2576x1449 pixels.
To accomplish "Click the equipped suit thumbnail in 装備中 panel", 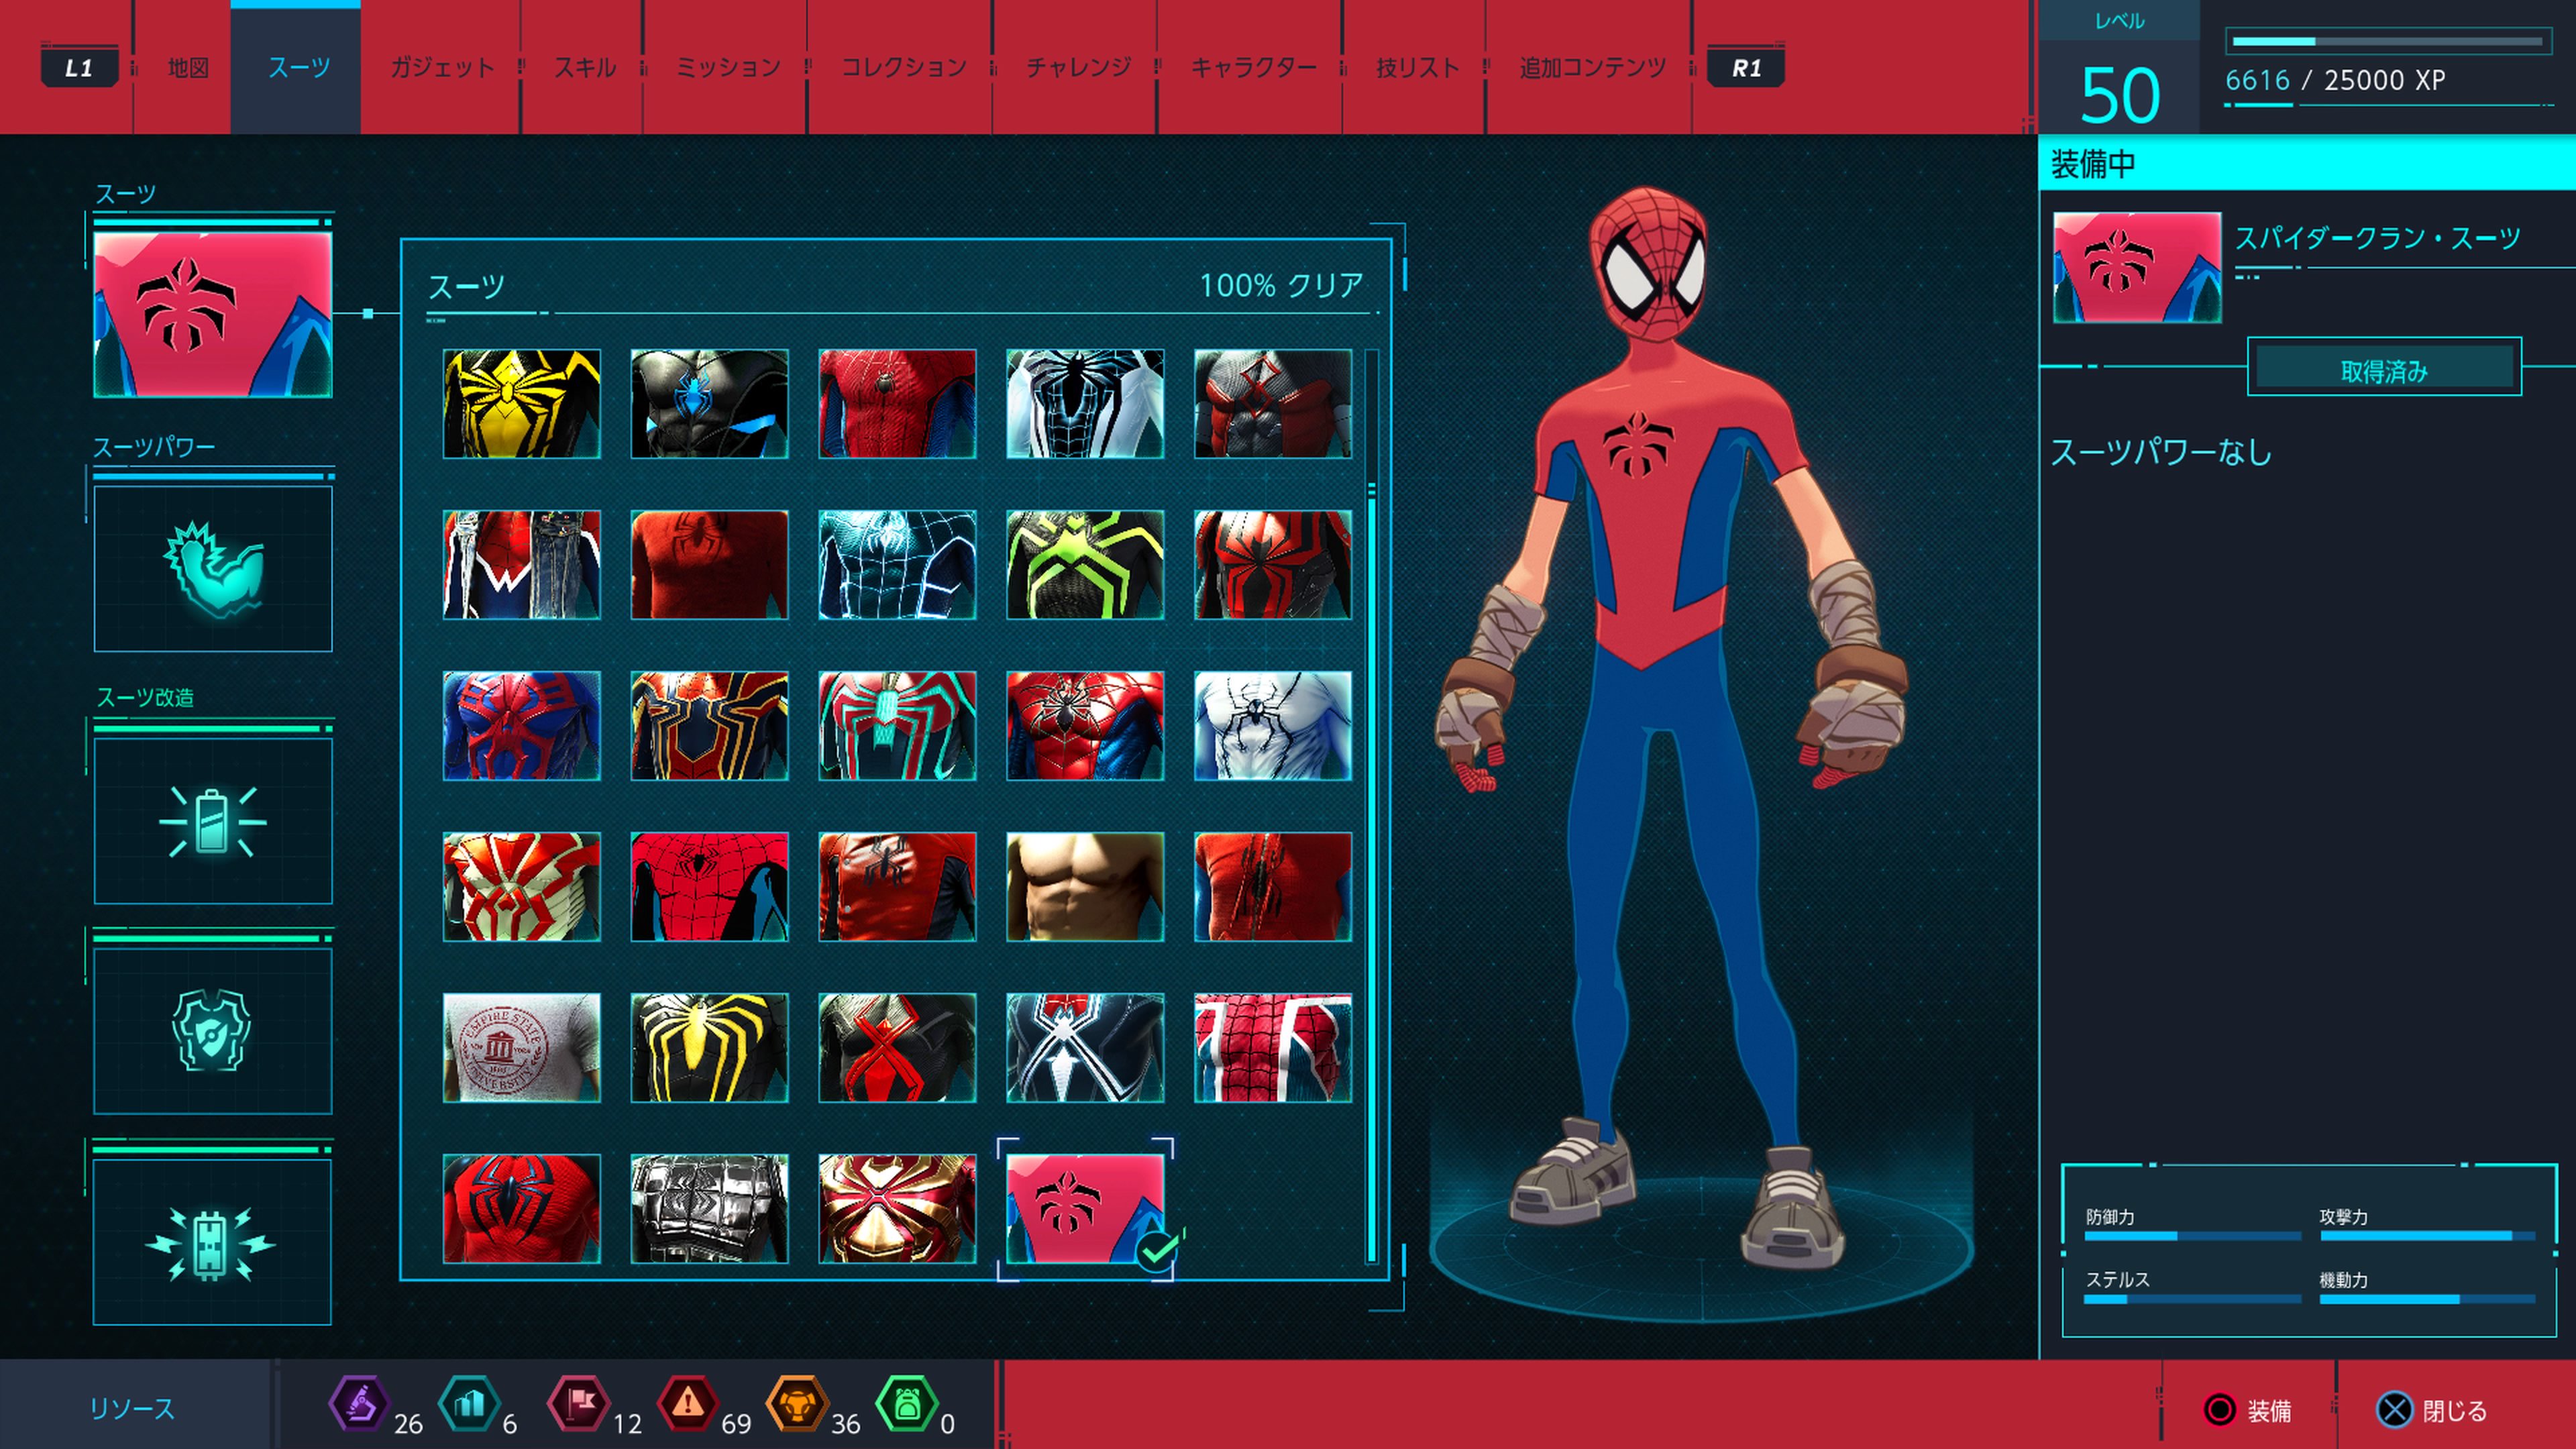I will click(2137, 267).
